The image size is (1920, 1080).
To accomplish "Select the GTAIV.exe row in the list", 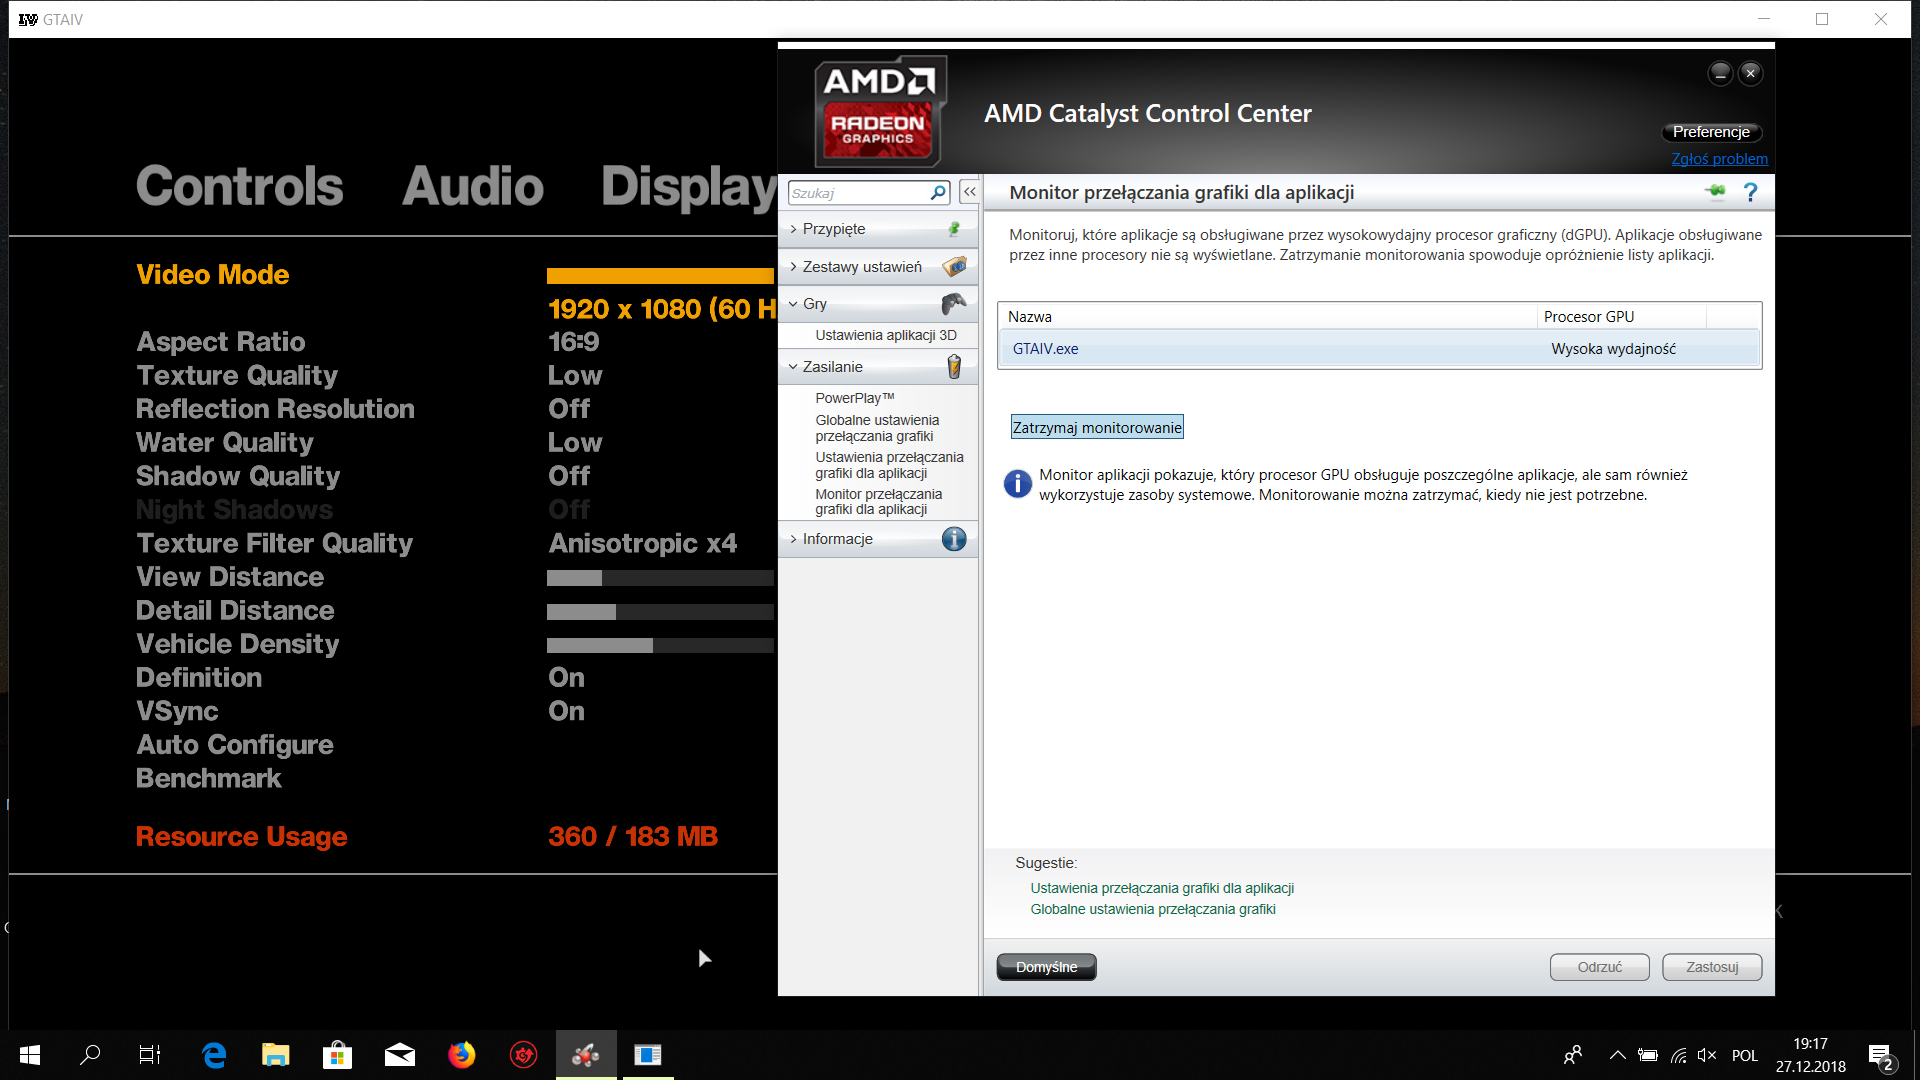I will point(1380,349).
